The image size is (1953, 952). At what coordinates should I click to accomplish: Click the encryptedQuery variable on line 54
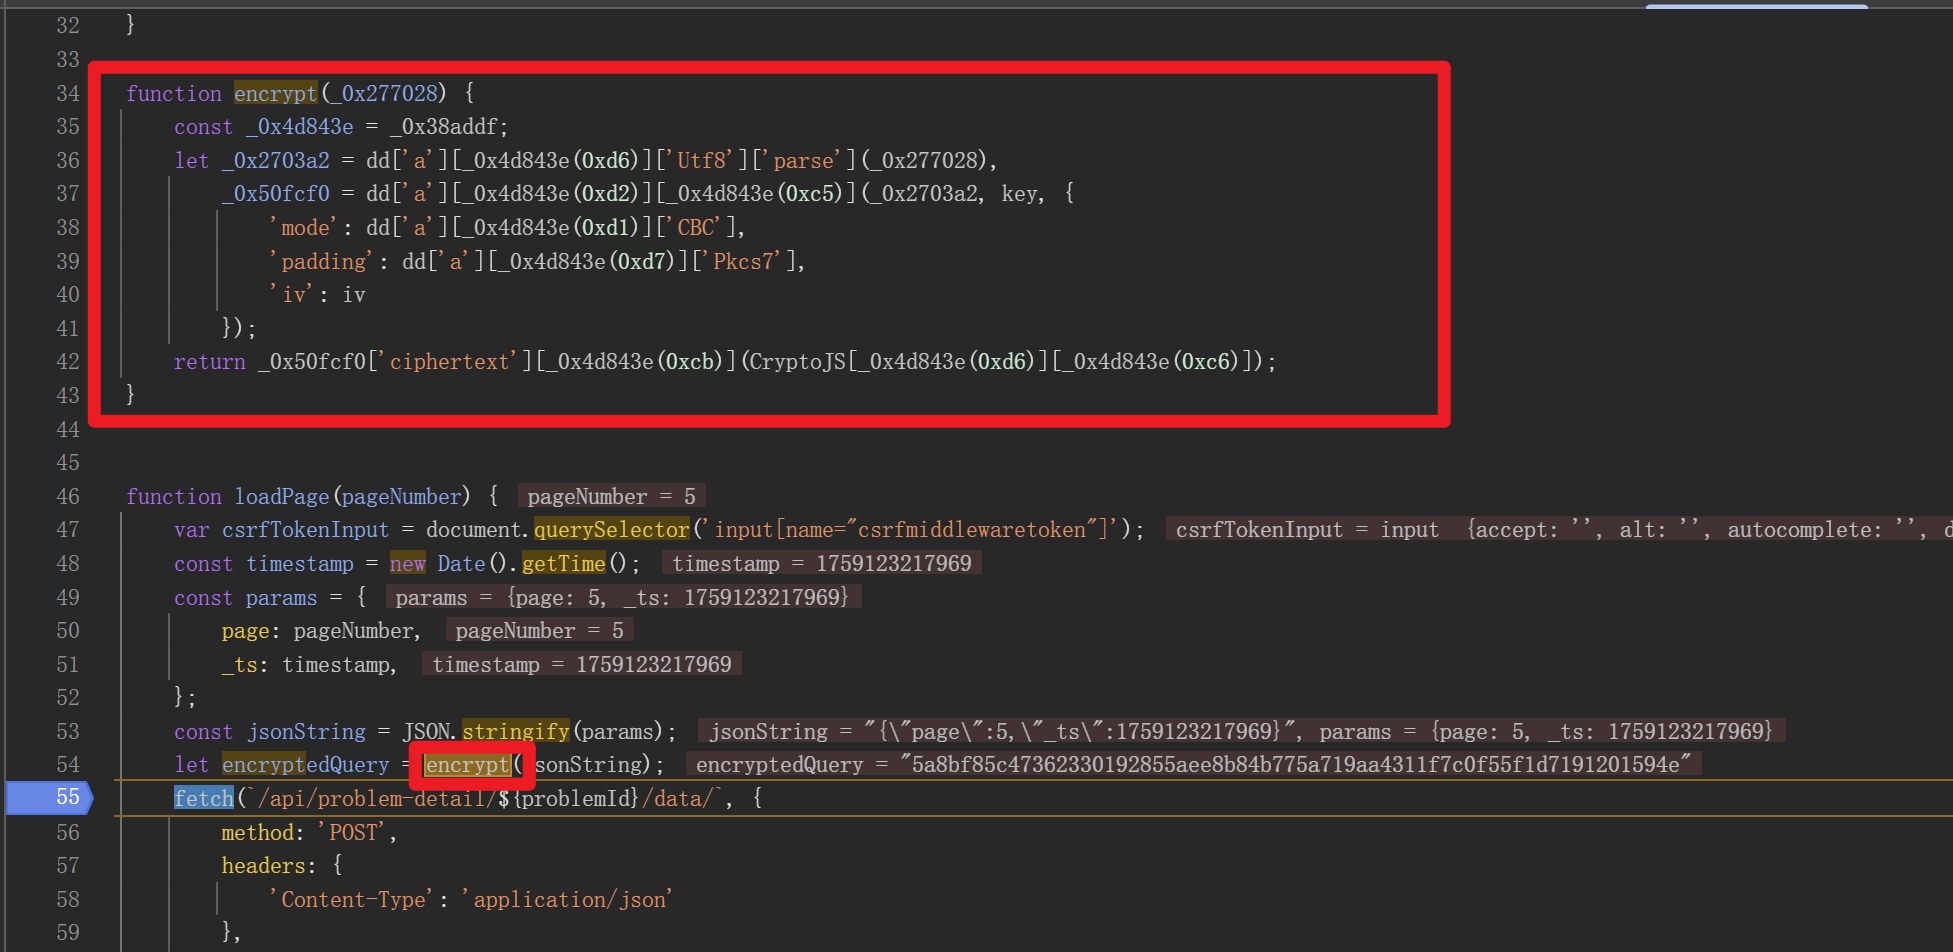pyautogui.click(x=306, y=764)
